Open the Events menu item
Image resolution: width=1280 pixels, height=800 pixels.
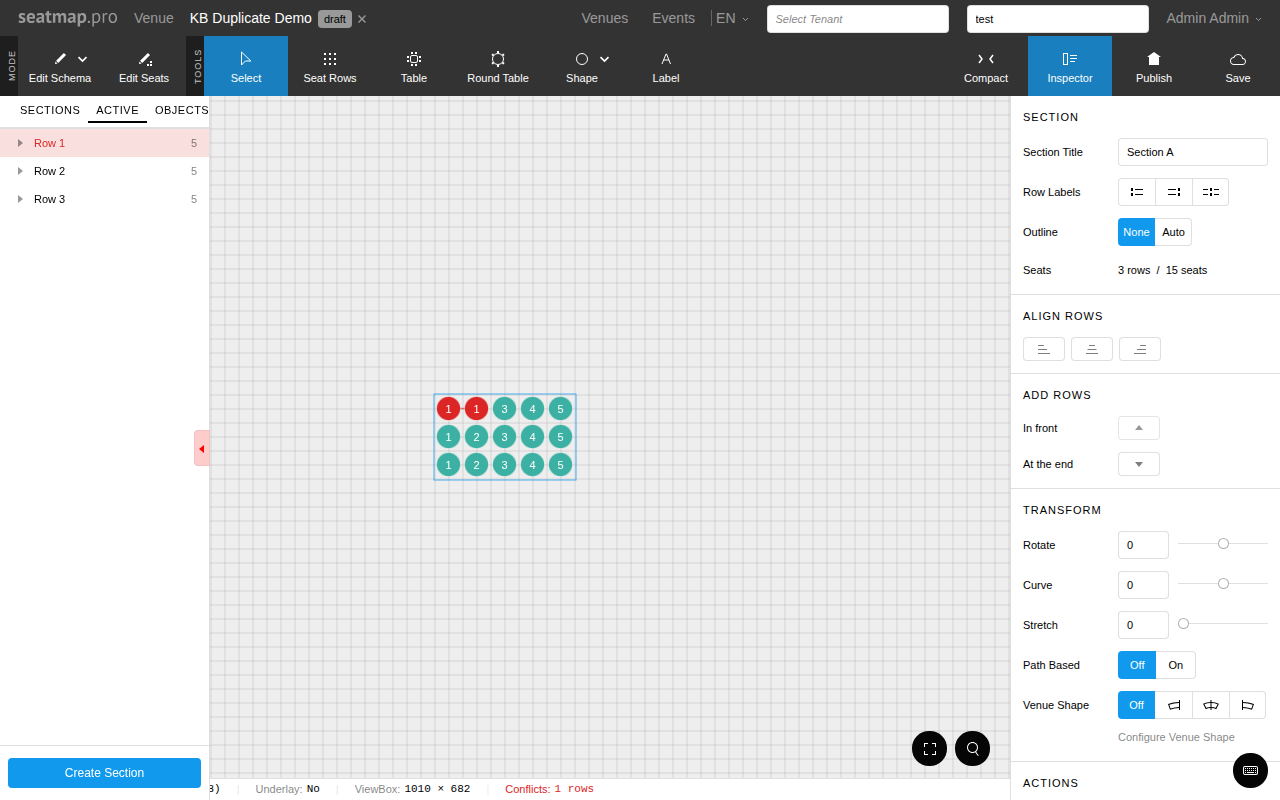point(673,18)
